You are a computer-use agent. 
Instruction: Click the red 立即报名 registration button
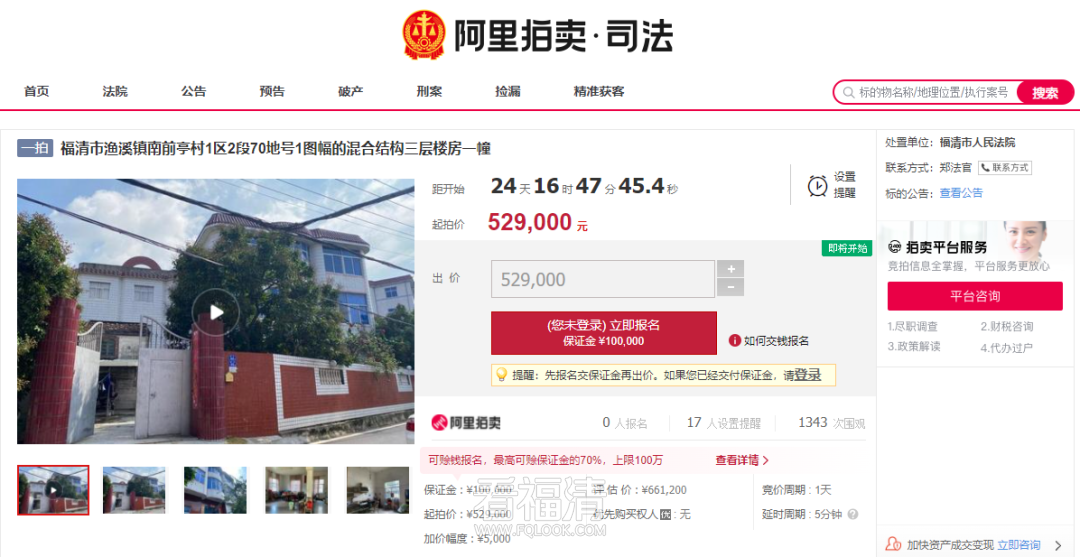pos(603,333)
